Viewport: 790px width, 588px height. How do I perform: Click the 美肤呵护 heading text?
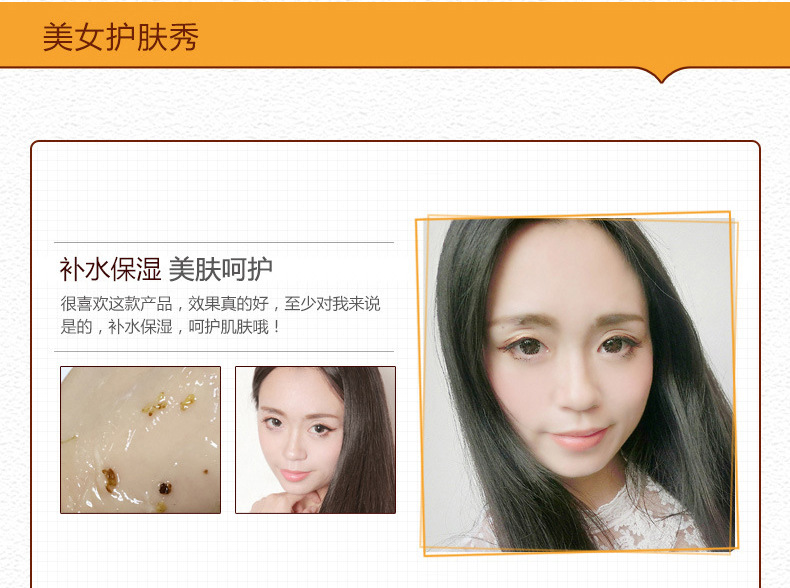(221, 269)
